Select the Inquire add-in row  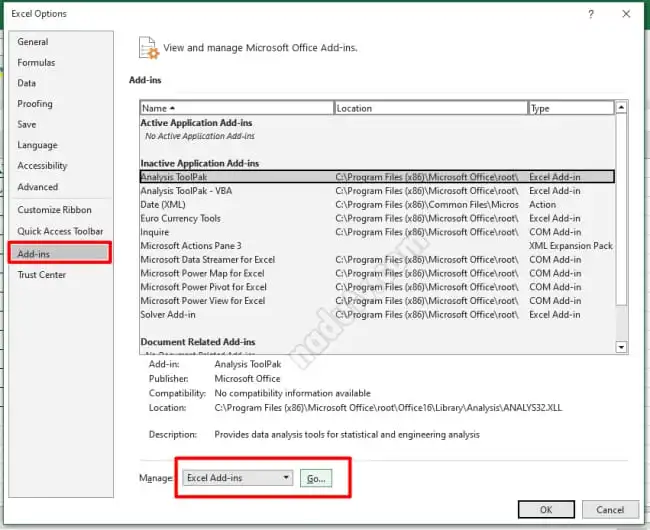tap(377, 232)
